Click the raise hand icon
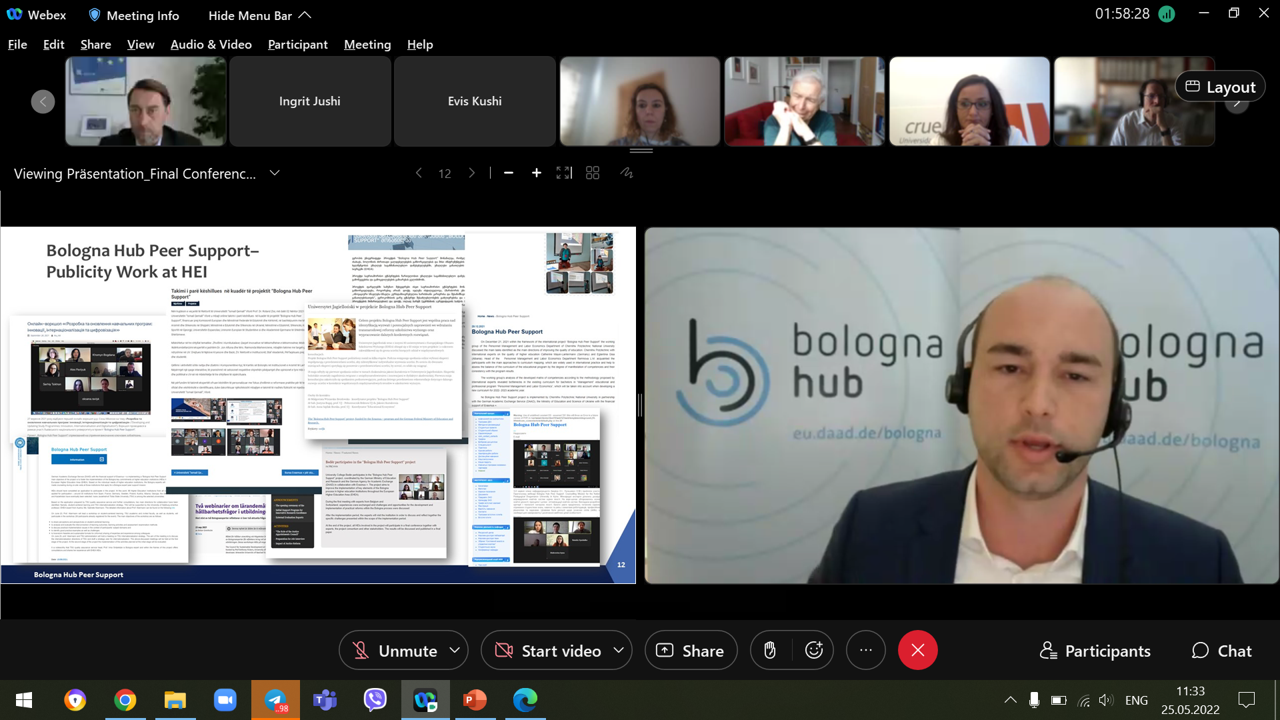Image resolution: width=1280 pixels, height=720 pixels. click(x=770, y=651)
